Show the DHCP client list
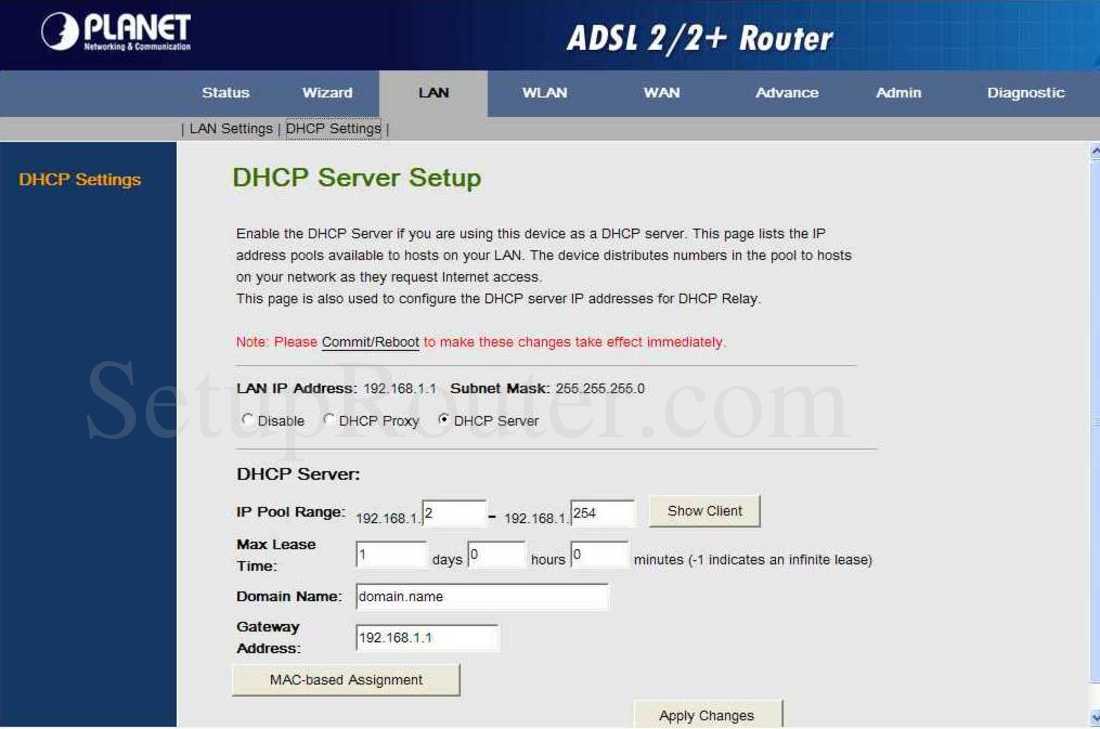Image resolution: width=1100 pixels, height=729 pixels. point(704,511)
